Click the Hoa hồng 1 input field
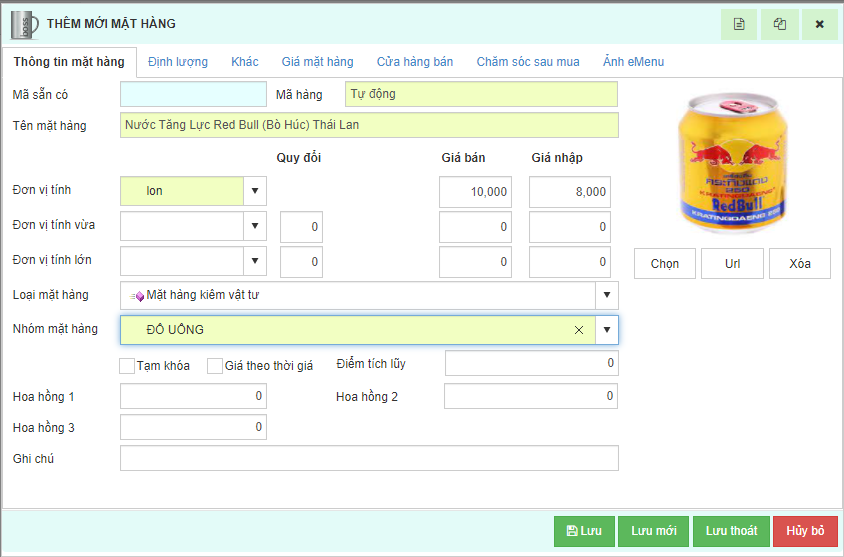The width and height of the screenshot is (844, 557). pyautogui.click(x=193, y=396)
